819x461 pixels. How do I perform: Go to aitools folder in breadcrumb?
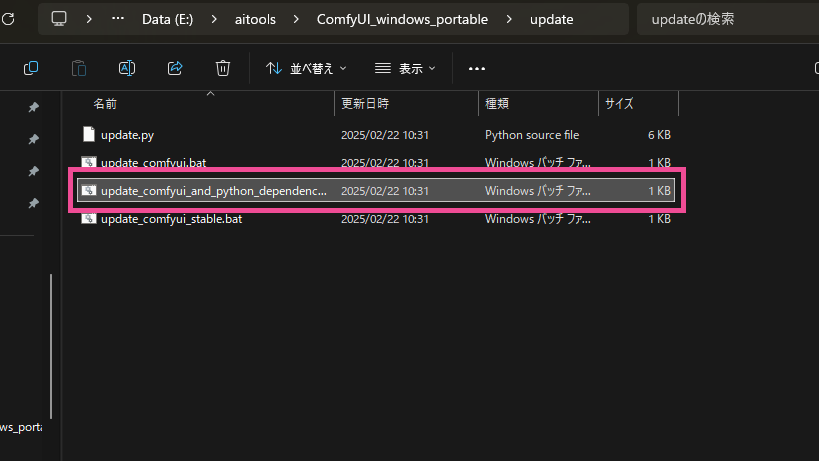coord(255,19)
